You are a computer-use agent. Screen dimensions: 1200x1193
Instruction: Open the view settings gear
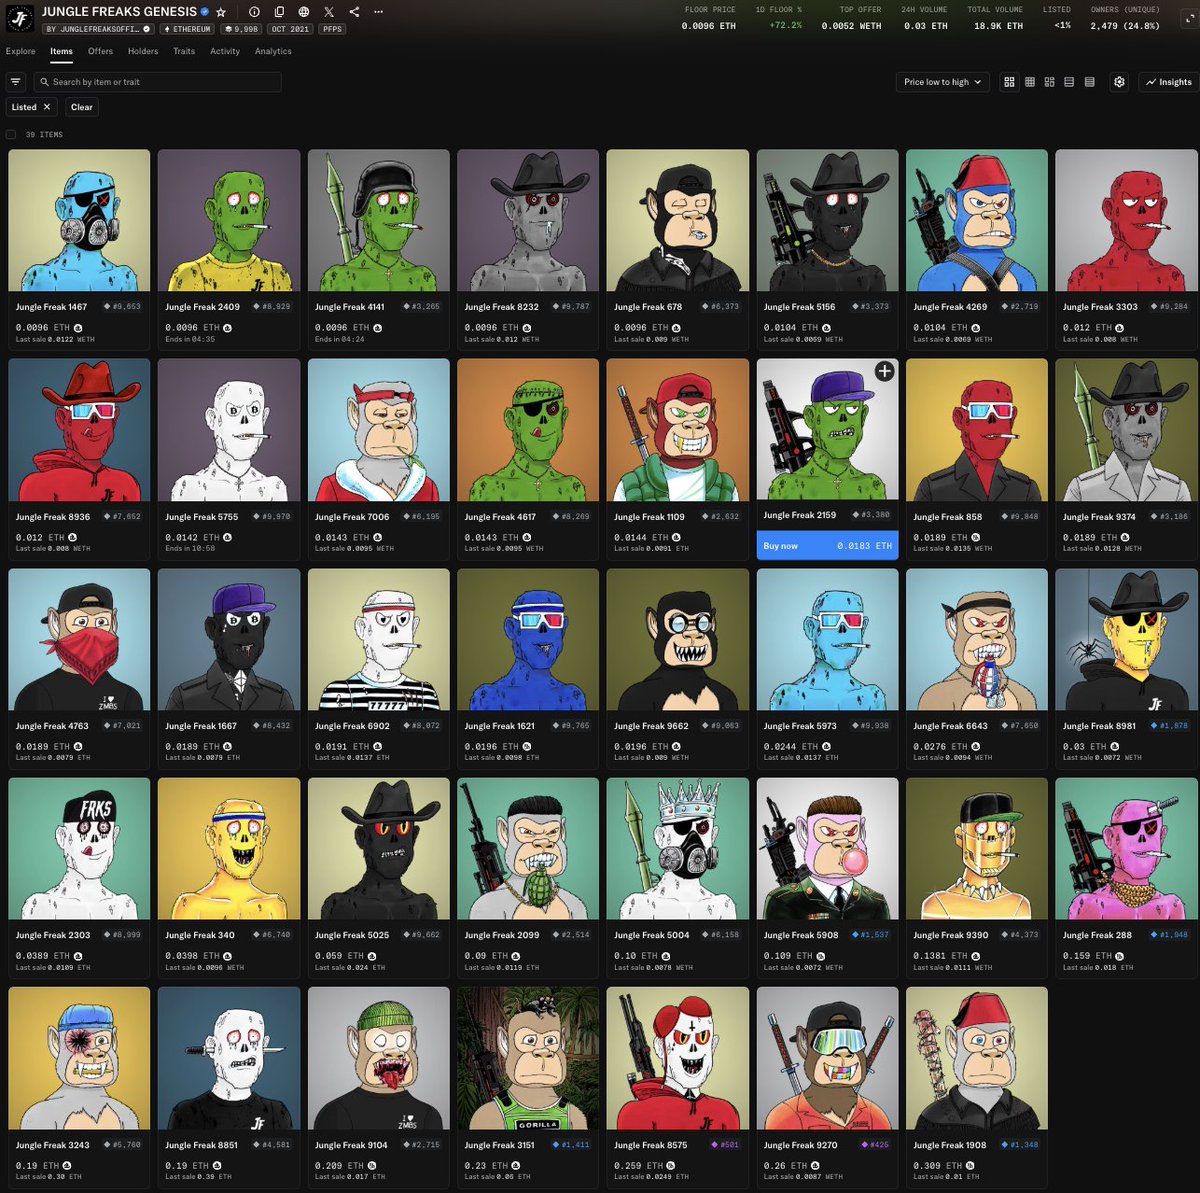[x=1119, y=82]
